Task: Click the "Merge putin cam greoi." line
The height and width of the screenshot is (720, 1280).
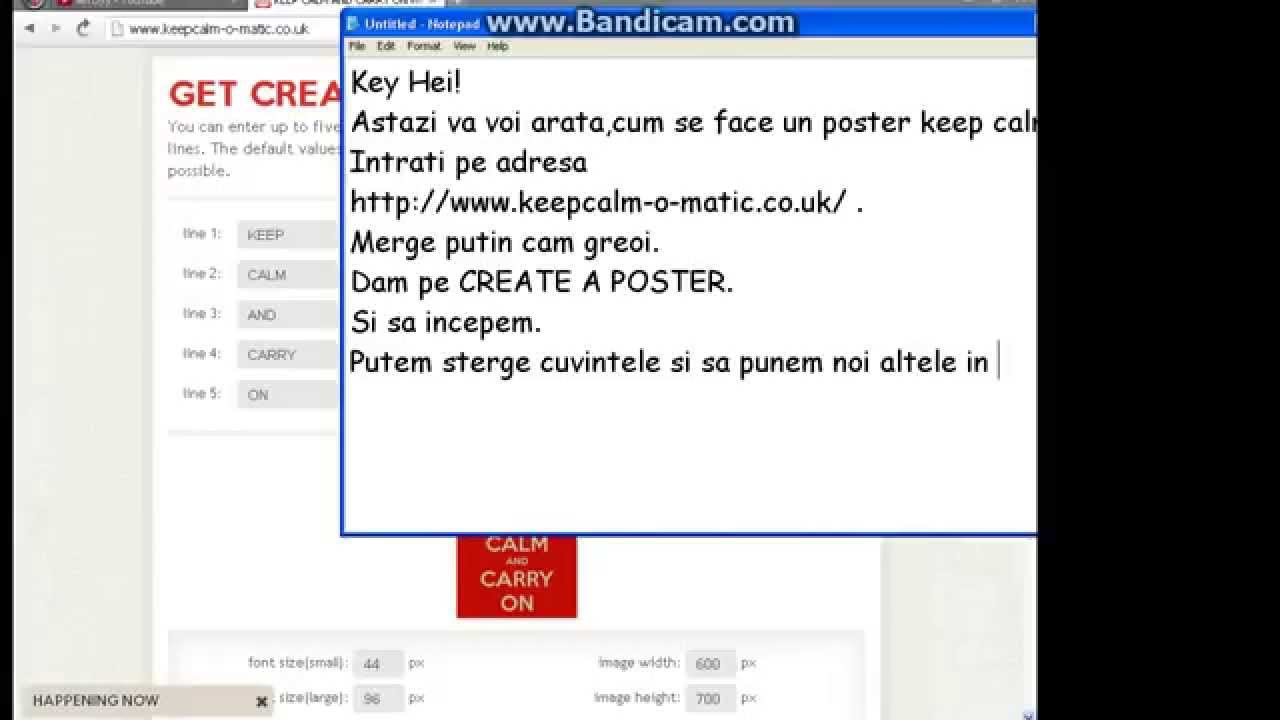Action: pos(505,242)
